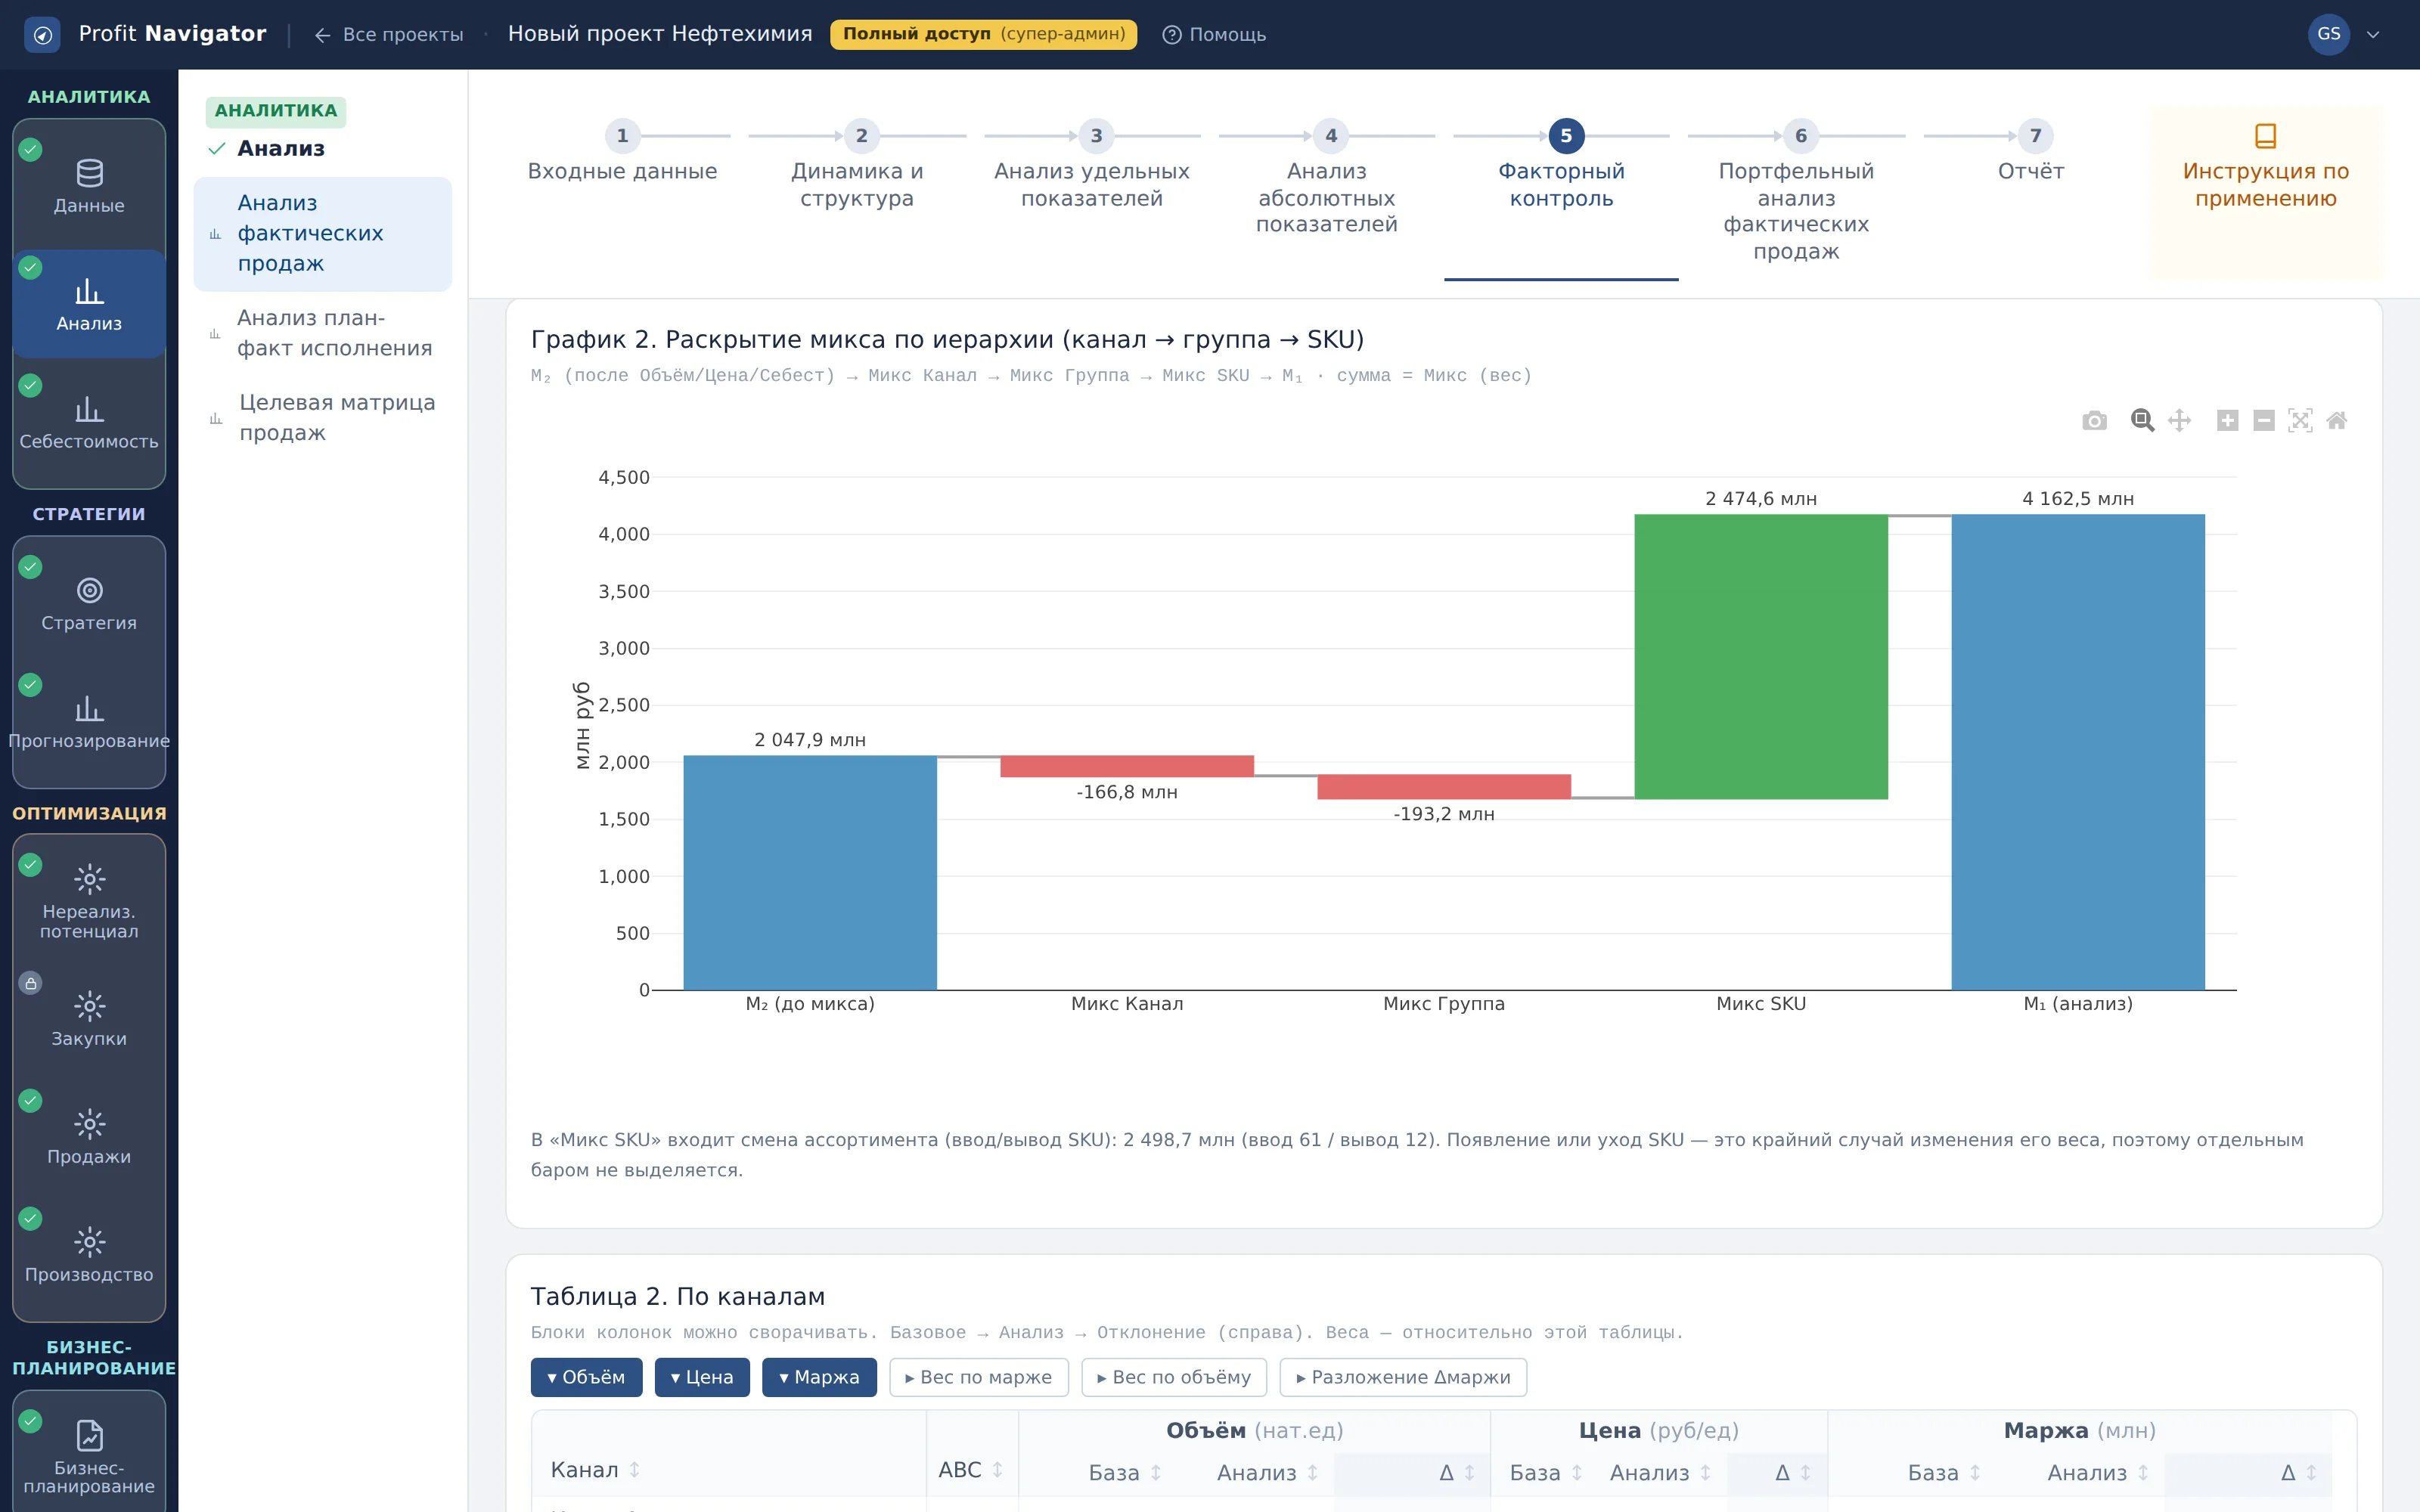Open the locked Закупки section
The image size is (2420, 1512).
pos(89,1019)
